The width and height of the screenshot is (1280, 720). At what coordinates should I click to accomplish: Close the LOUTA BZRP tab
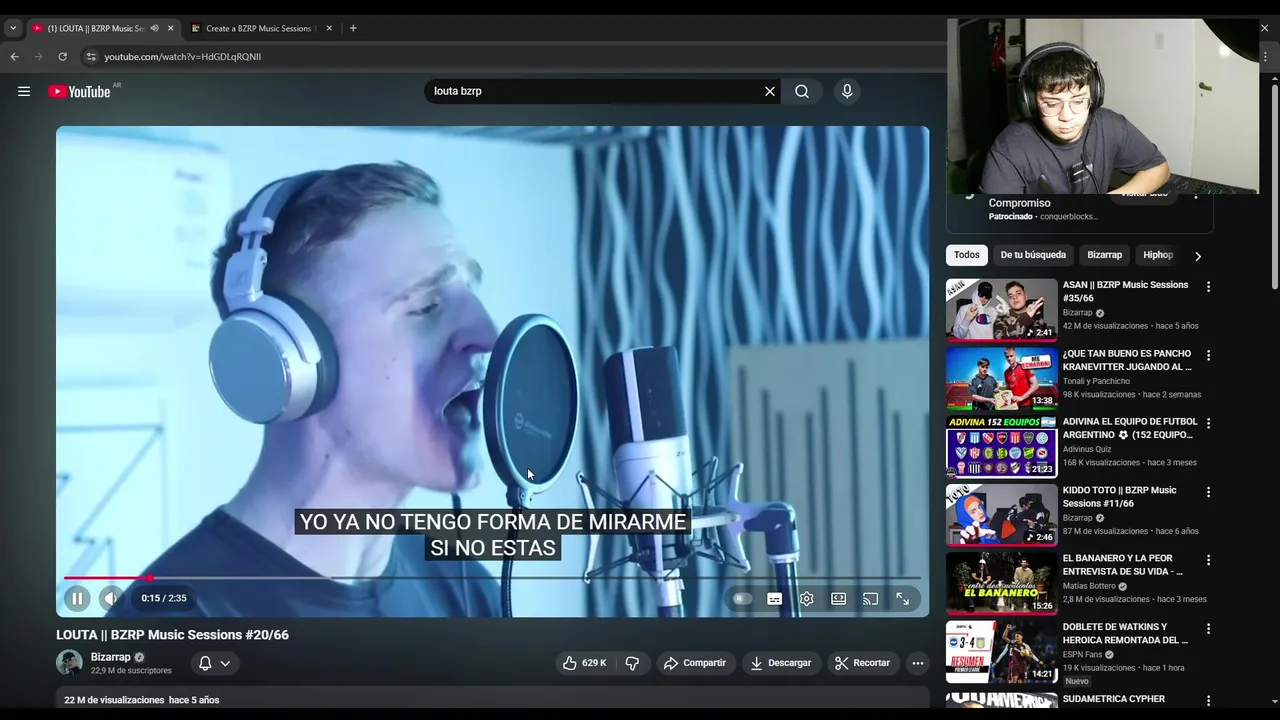170,28
